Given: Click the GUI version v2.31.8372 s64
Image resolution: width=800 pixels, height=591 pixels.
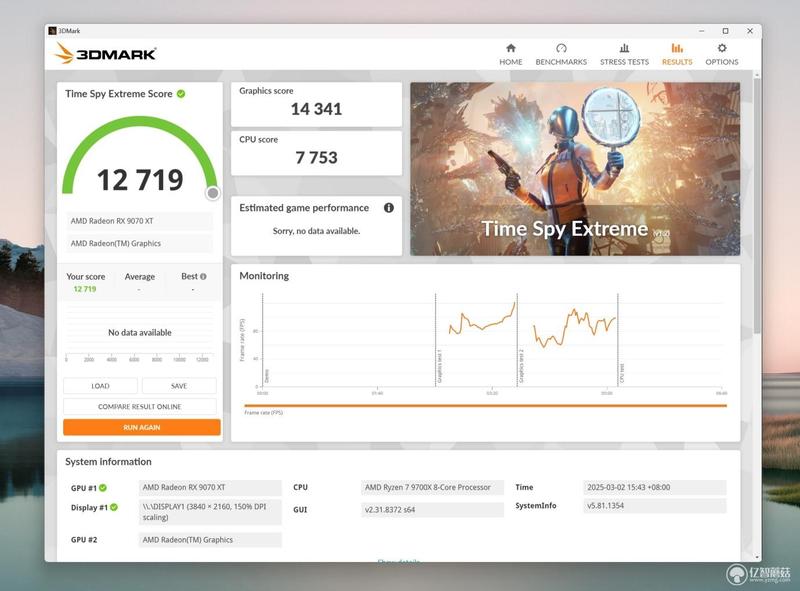Looking at the screenshot, I should [432, 509].
